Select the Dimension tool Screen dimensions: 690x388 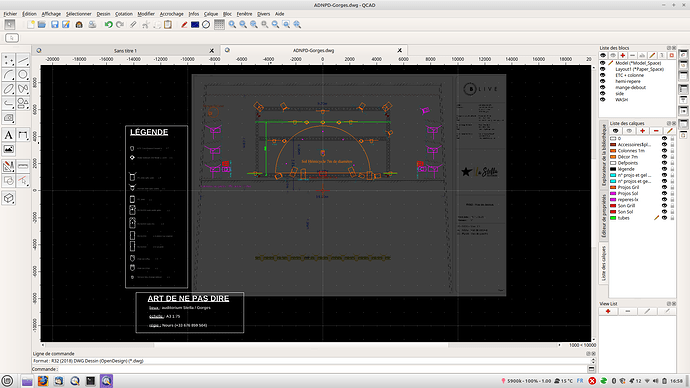[23, 135]
